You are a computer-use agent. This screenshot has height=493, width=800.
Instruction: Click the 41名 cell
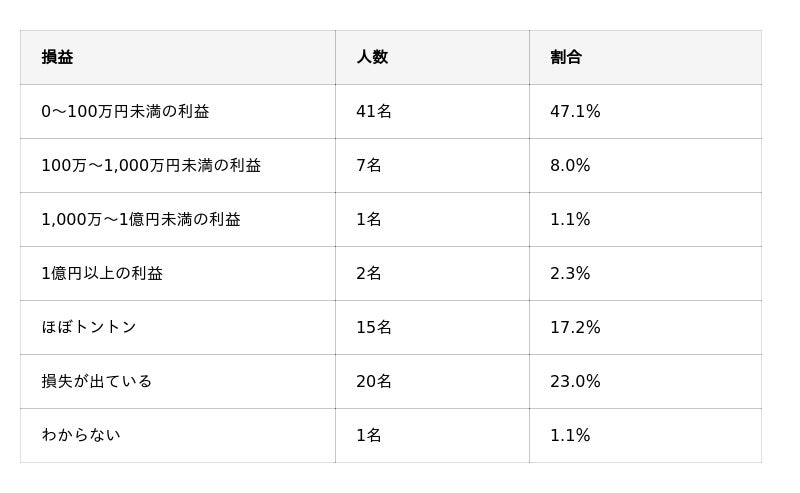pos(374,112)
